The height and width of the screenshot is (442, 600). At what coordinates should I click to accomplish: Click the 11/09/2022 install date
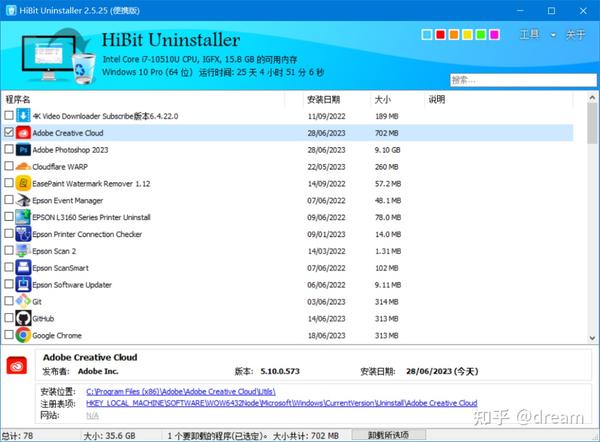point(326,116)
